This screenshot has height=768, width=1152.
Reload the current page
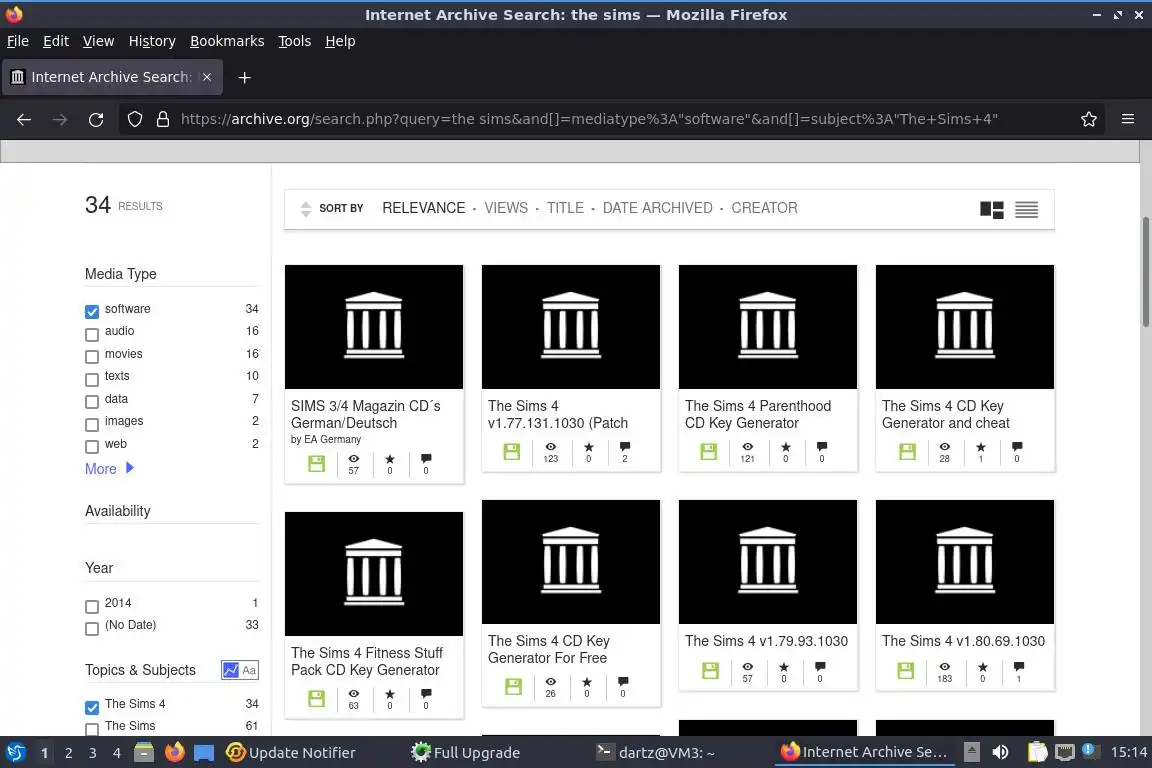96,119
